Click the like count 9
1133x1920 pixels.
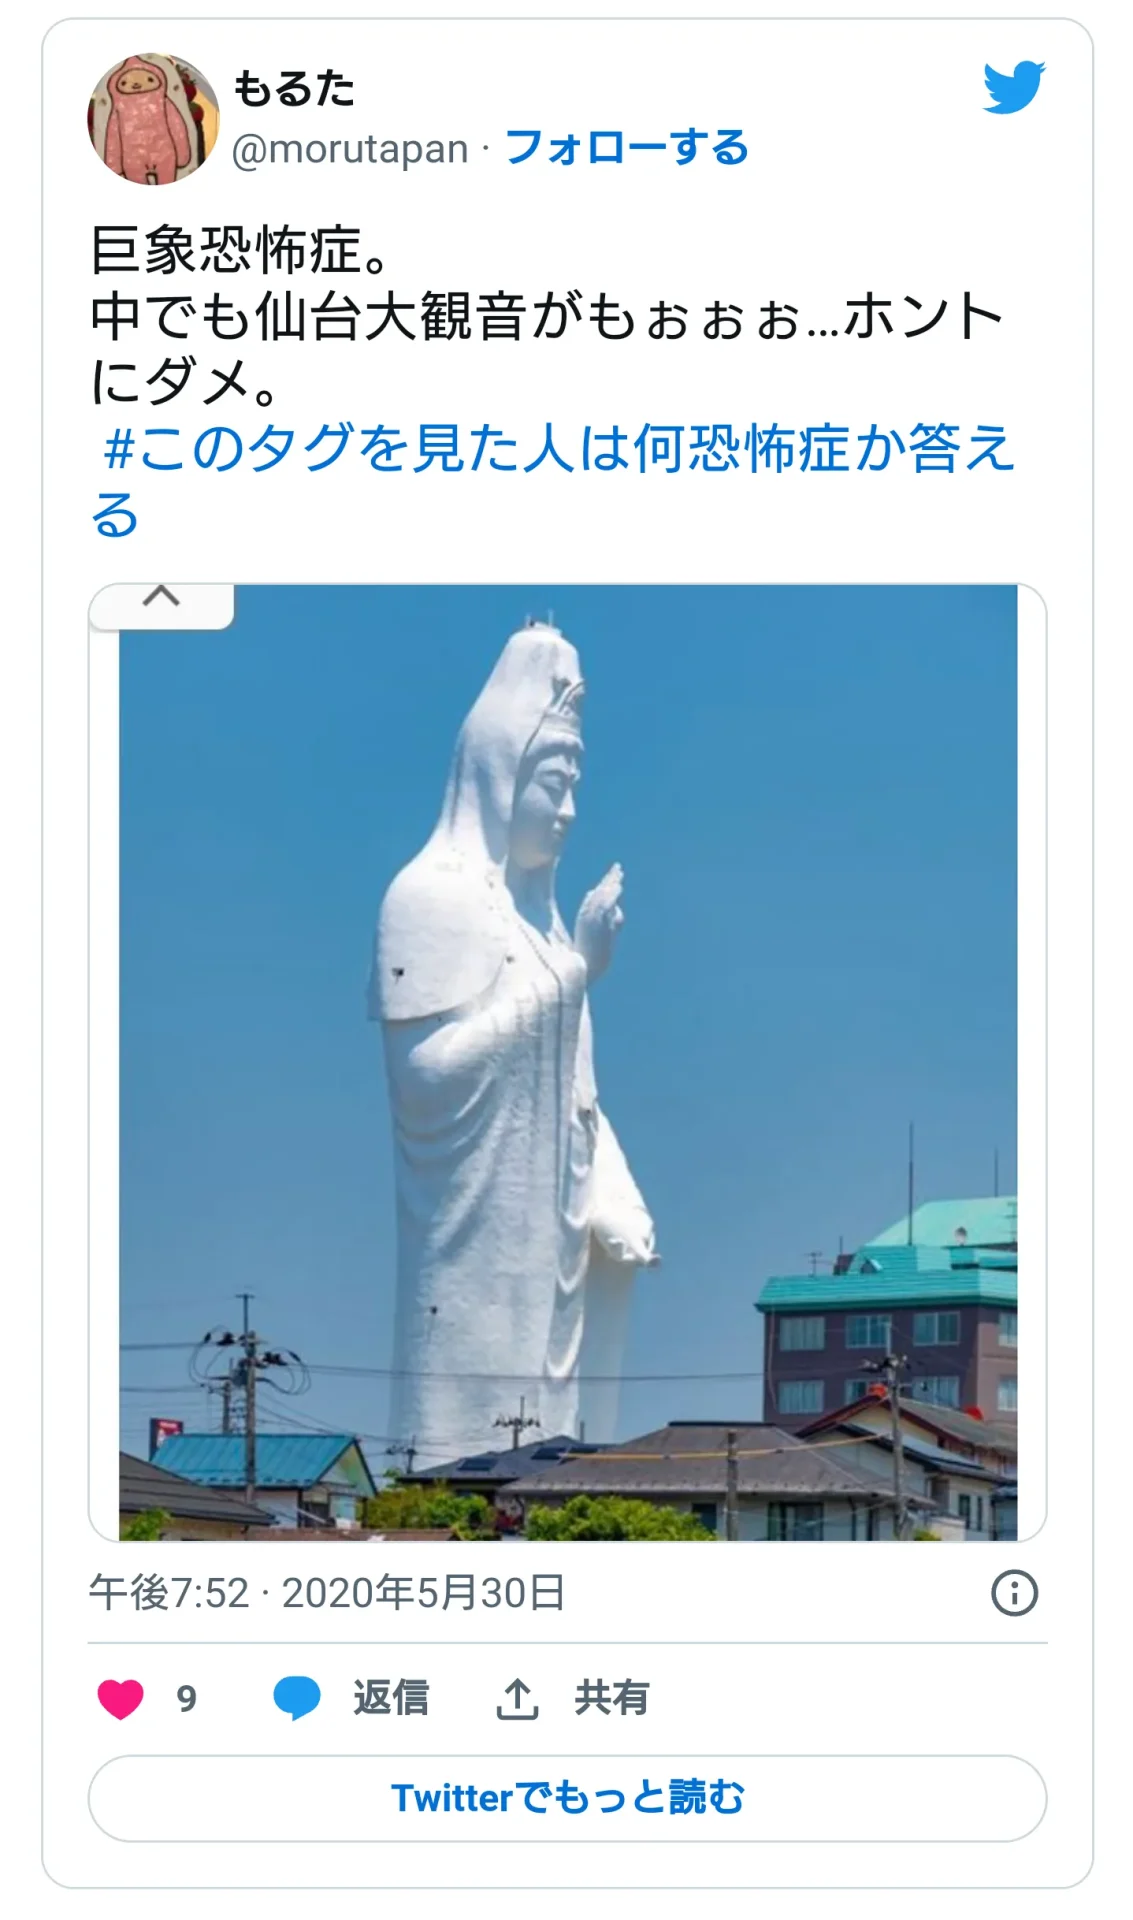[186, 1699]
